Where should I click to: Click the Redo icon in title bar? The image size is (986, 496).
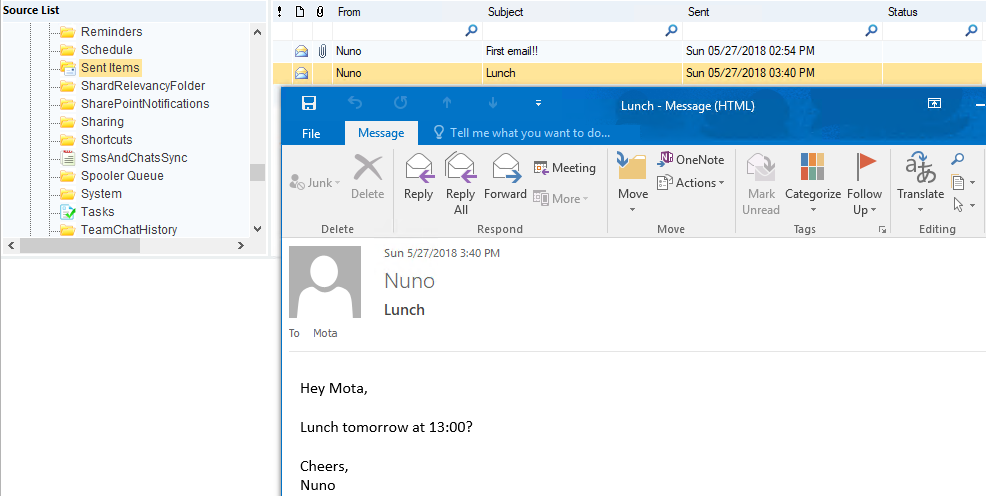click(401, 103)
